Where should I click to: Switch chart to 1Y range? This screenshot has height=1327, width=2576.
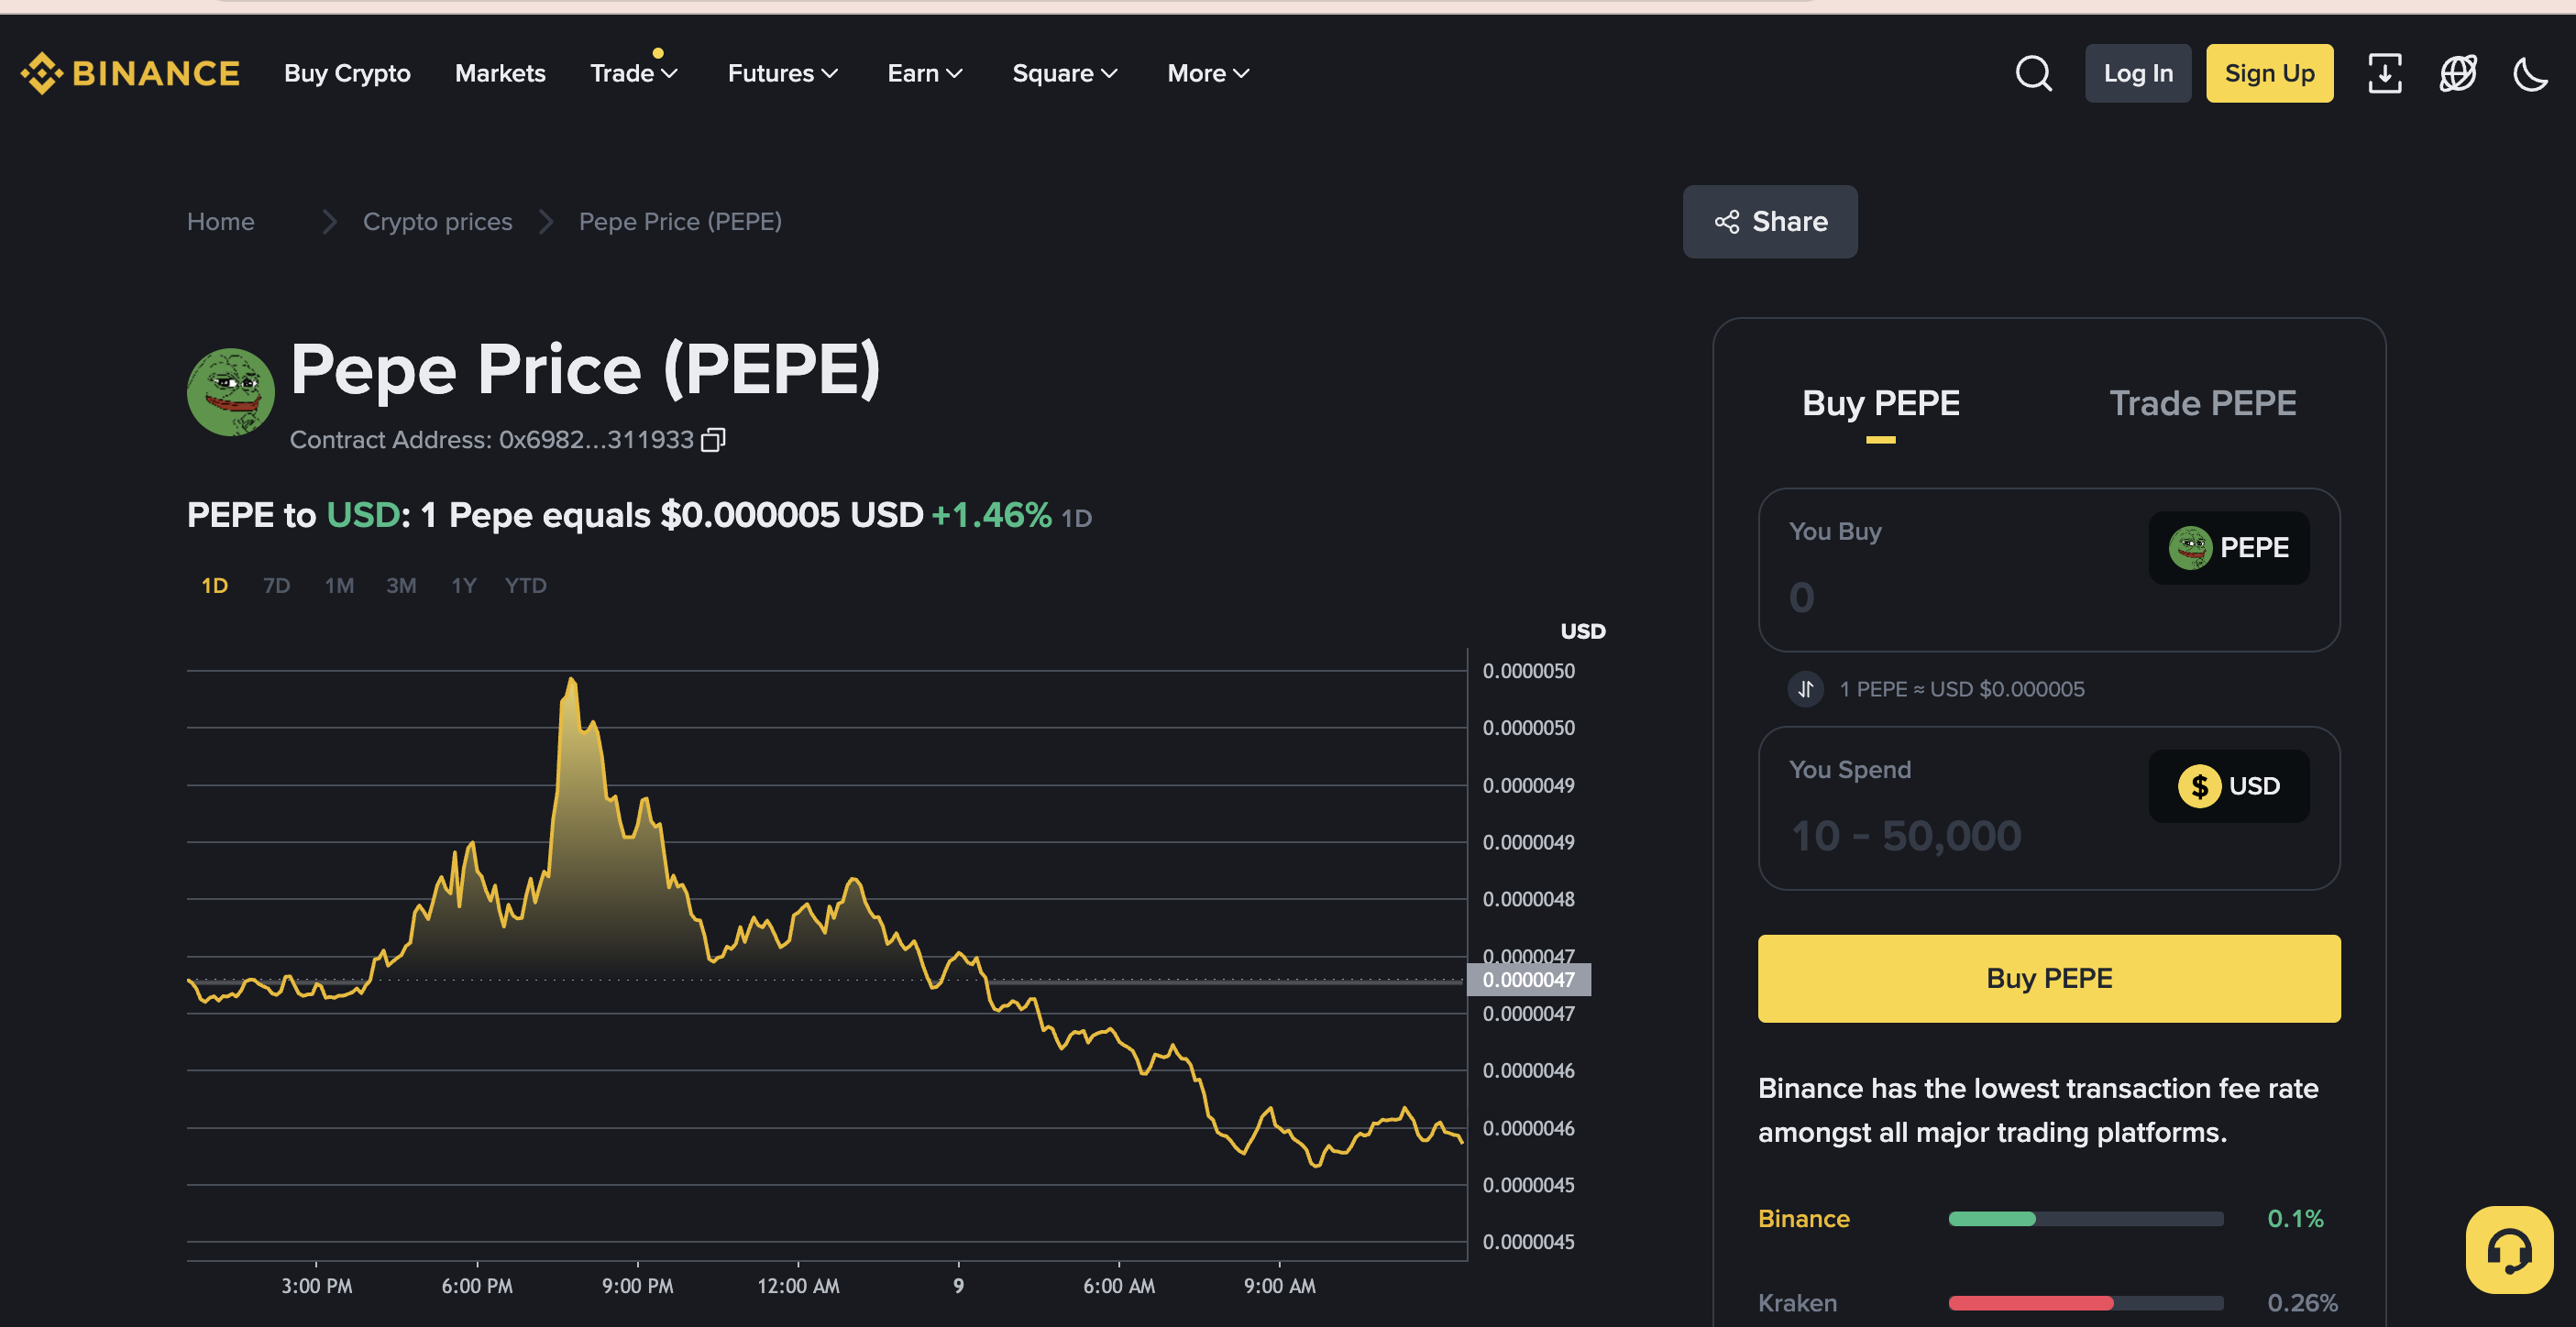[x=463, y=586]
